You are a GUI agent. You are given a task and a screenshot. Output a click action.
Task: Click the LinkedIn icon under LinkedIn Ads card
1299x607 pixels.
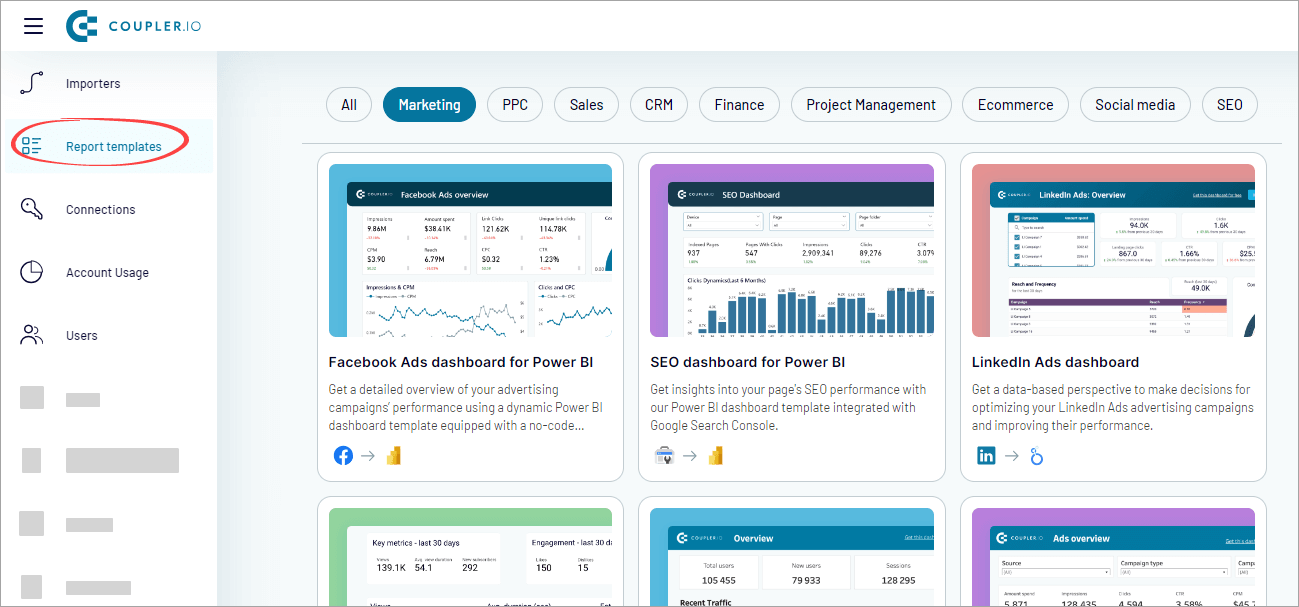986,456
